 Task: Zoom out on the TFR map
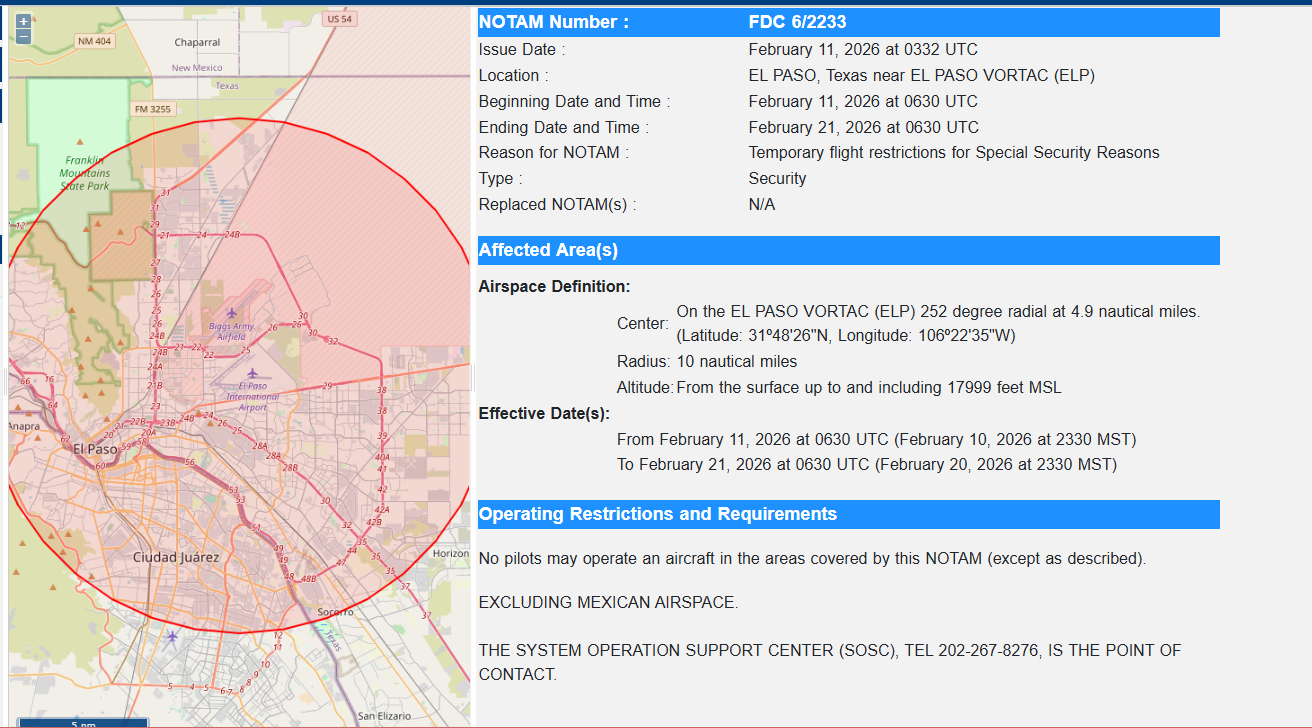pyautogui.click(x=23, y=37)
